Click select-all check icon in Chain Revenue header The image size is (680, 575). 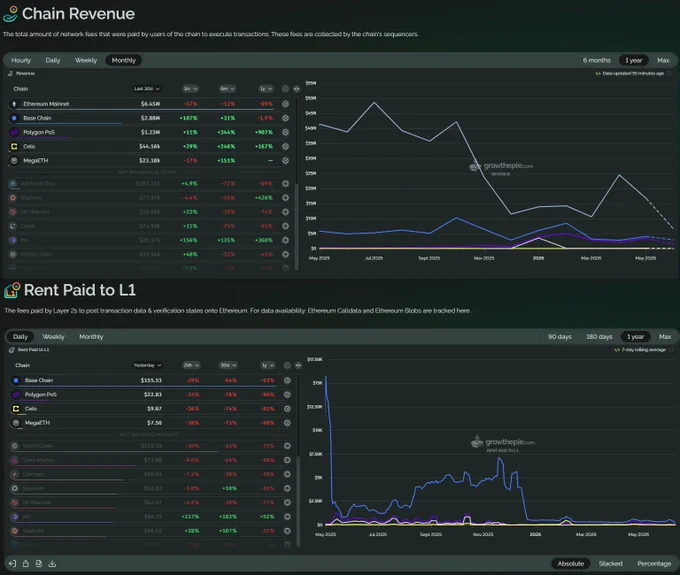click(x=285, y=88)
